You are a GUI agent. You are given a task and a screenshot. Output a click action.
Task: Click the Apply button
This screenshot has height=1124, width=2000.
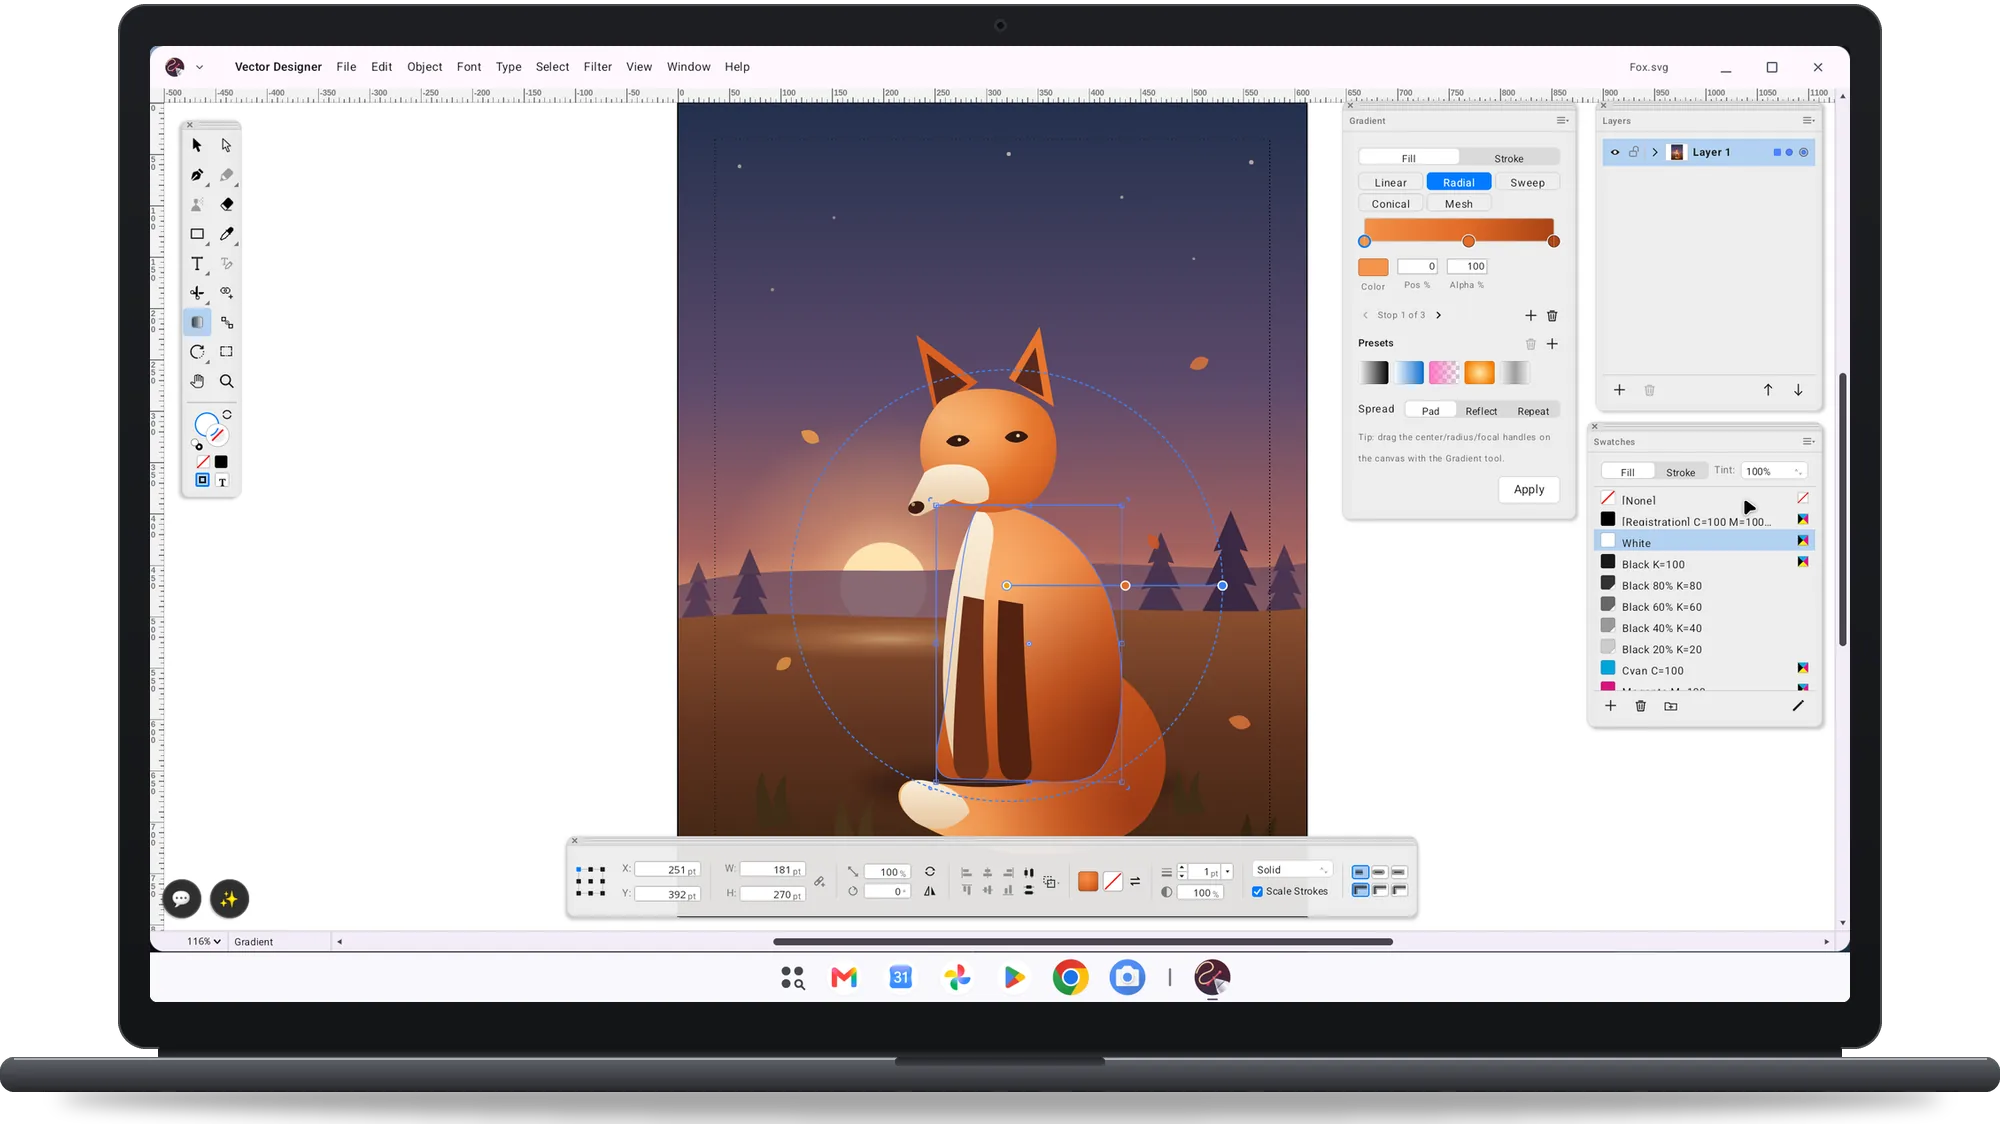tap(1529, 489)
